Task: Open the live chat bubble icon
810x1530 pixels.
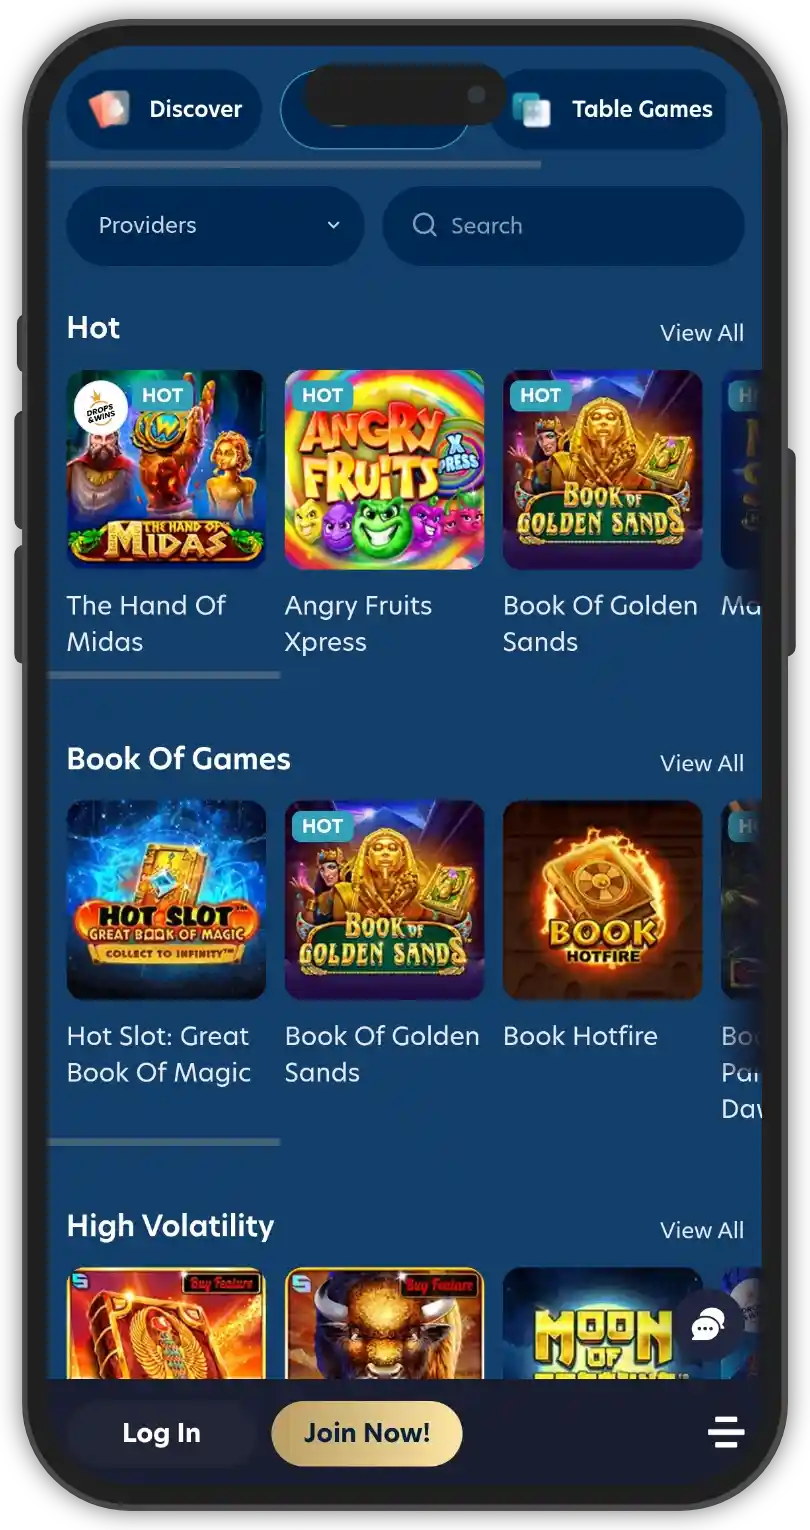Action: 708,1327
